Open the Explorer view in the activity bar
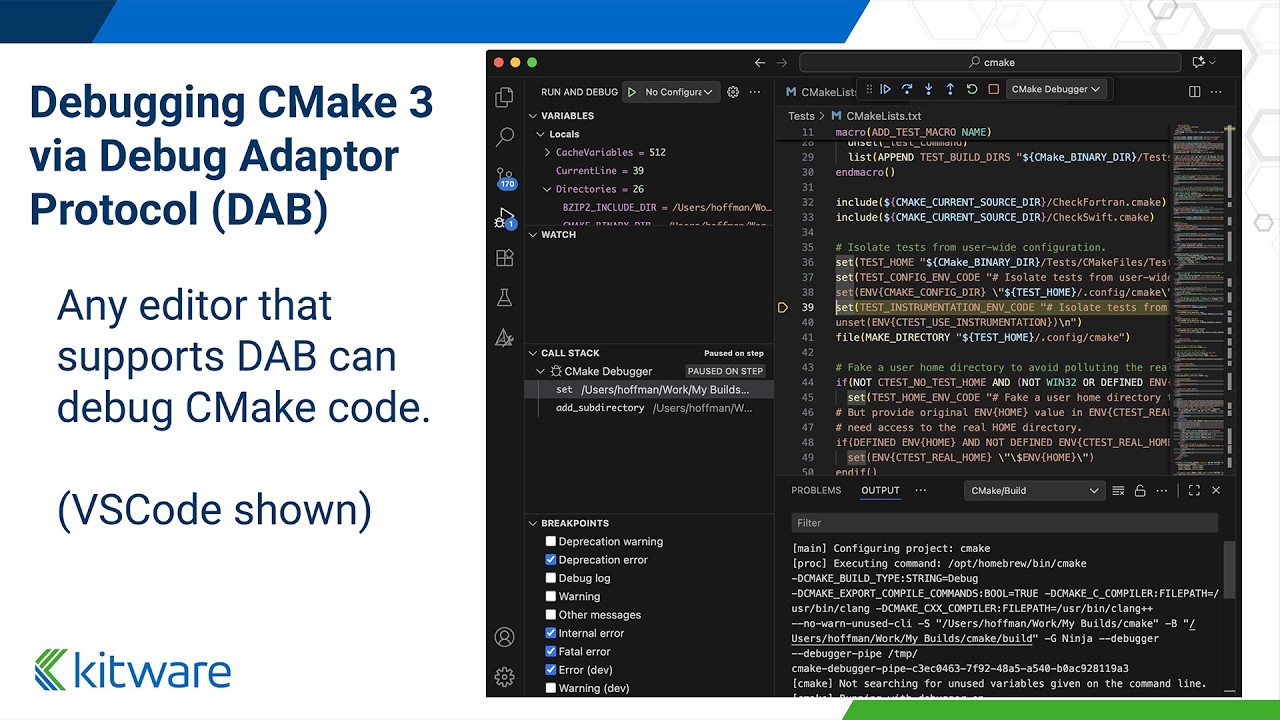Image resolution: width=1280 pixels, height=720 pixels. [505, 97]
